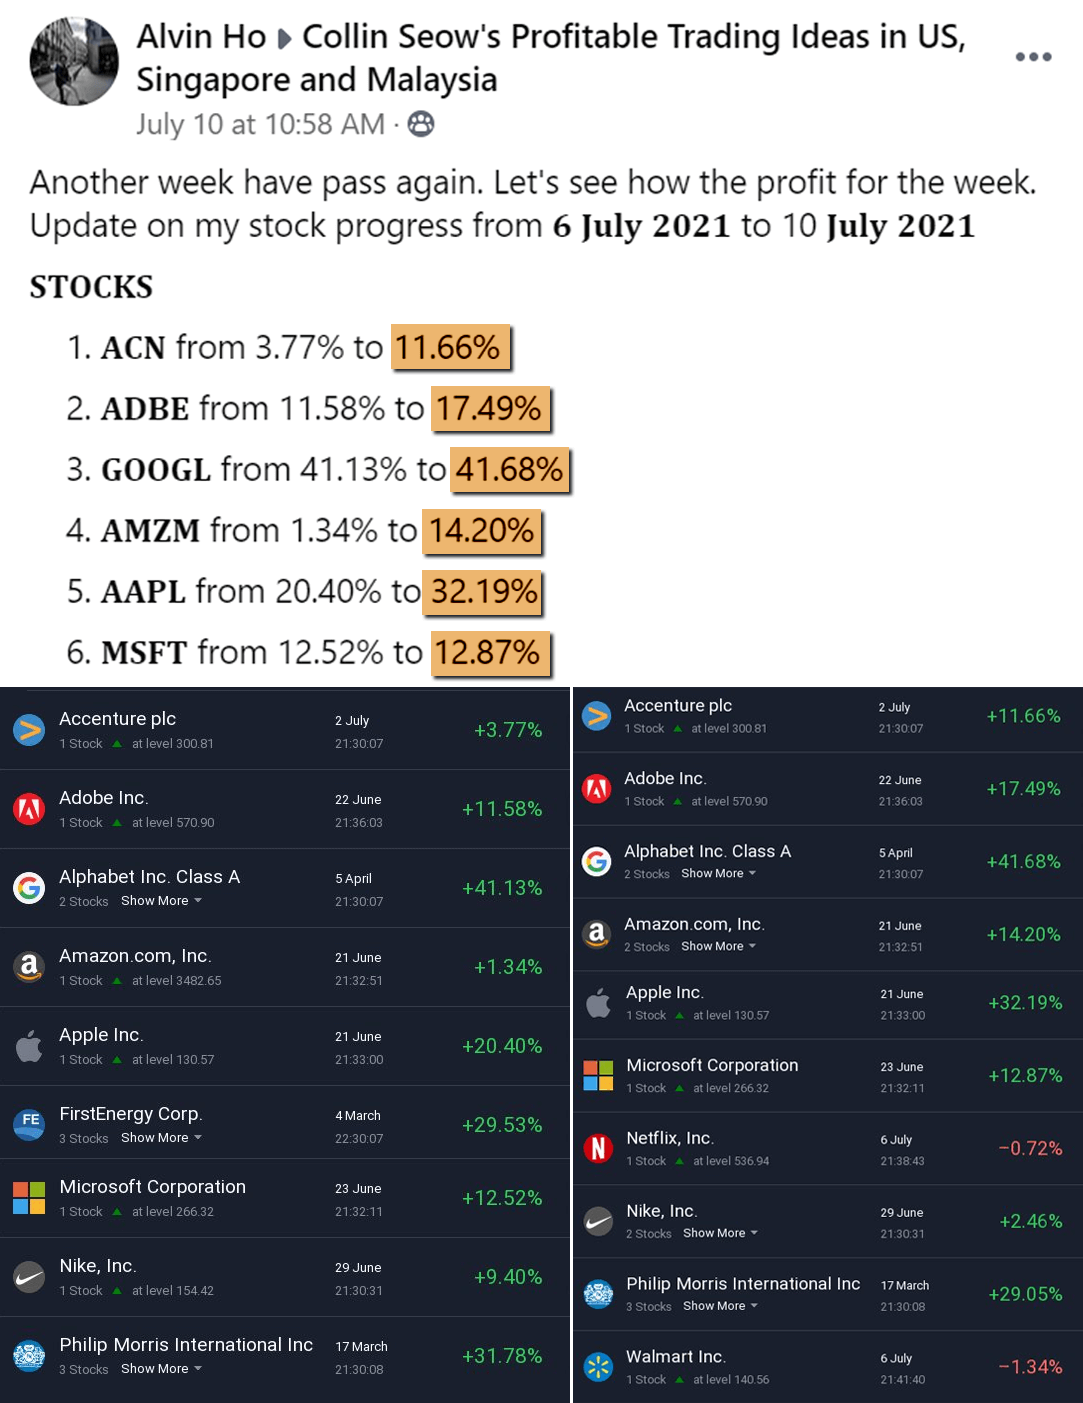The height and width of the screenshot is (1403, 1083).
Task: Click the Amazon logo in +1.34% row
Action: coord(29,967)
